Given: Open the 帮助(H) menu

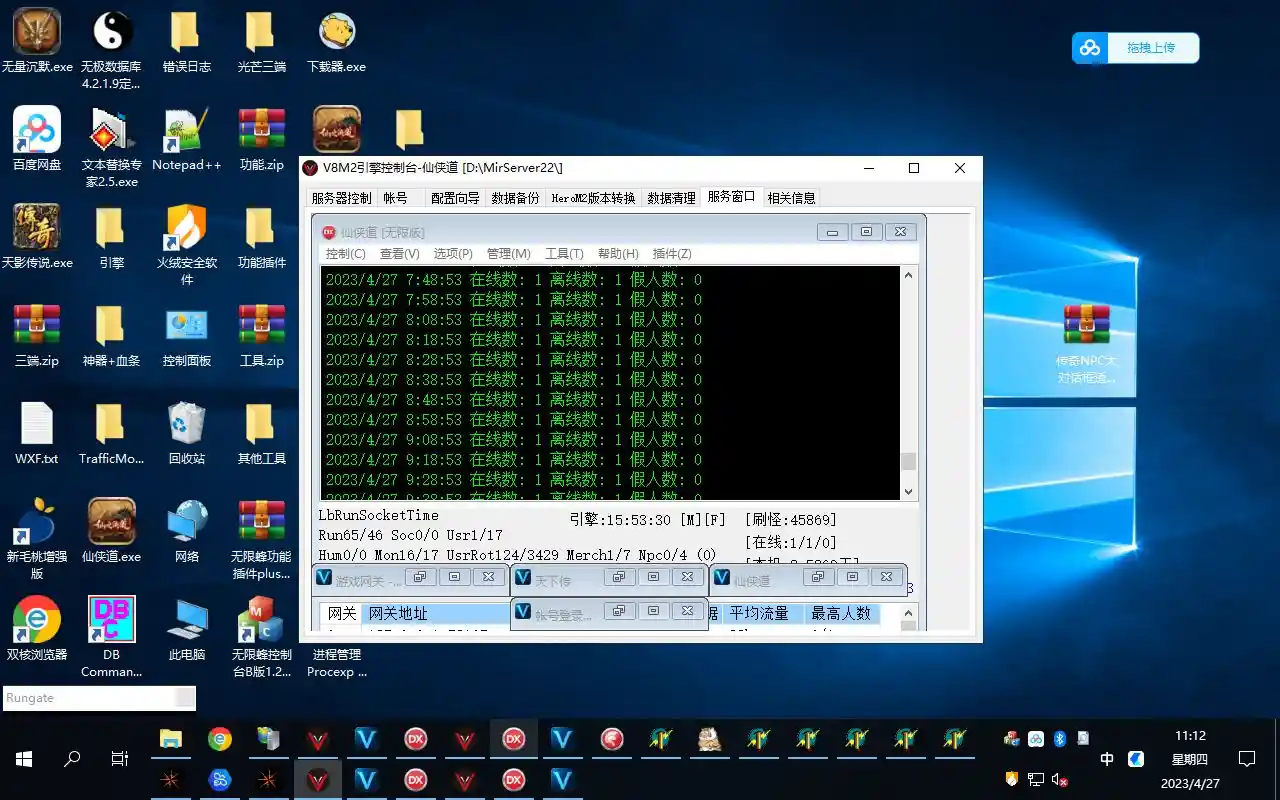Looking at the screenshot, I should 617,254.
